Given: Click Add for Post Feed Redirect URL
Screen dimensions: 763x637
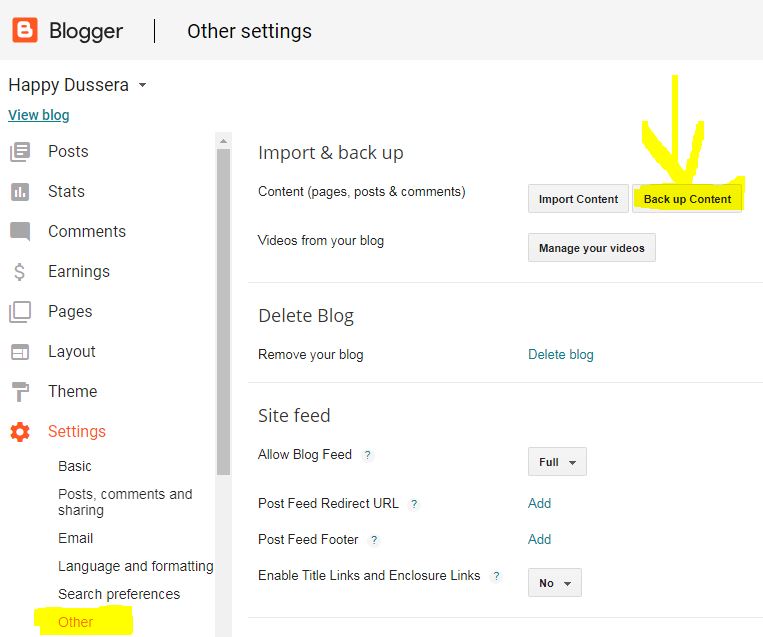Looking at the screenshot, I should point(540,503).
